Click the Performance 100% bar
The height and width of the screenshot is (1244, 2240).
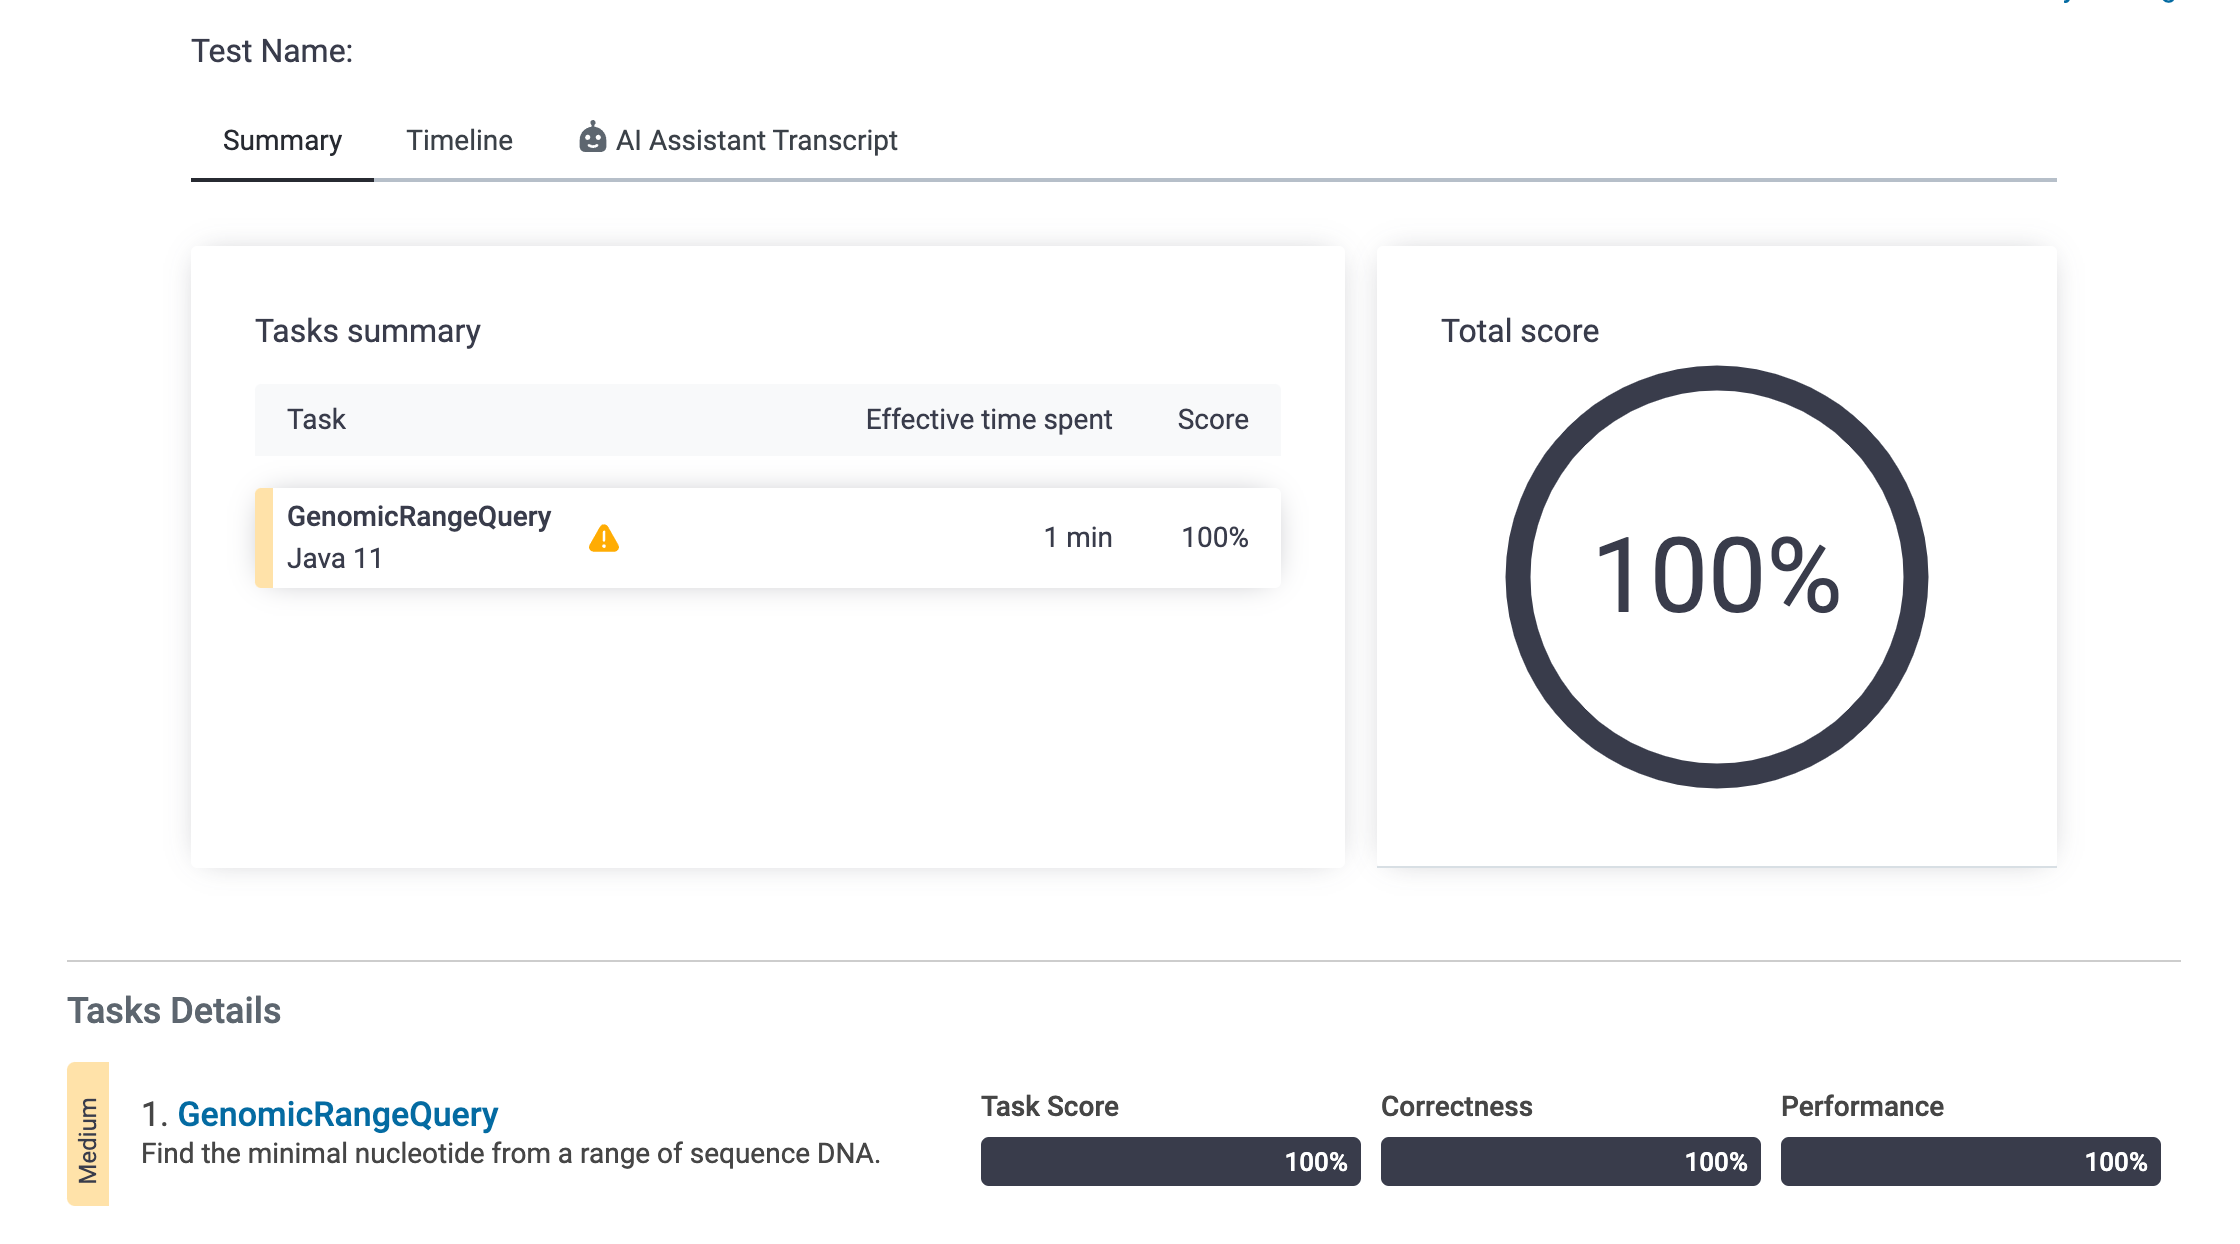pyautogui.click(x=1969, y=1161)
